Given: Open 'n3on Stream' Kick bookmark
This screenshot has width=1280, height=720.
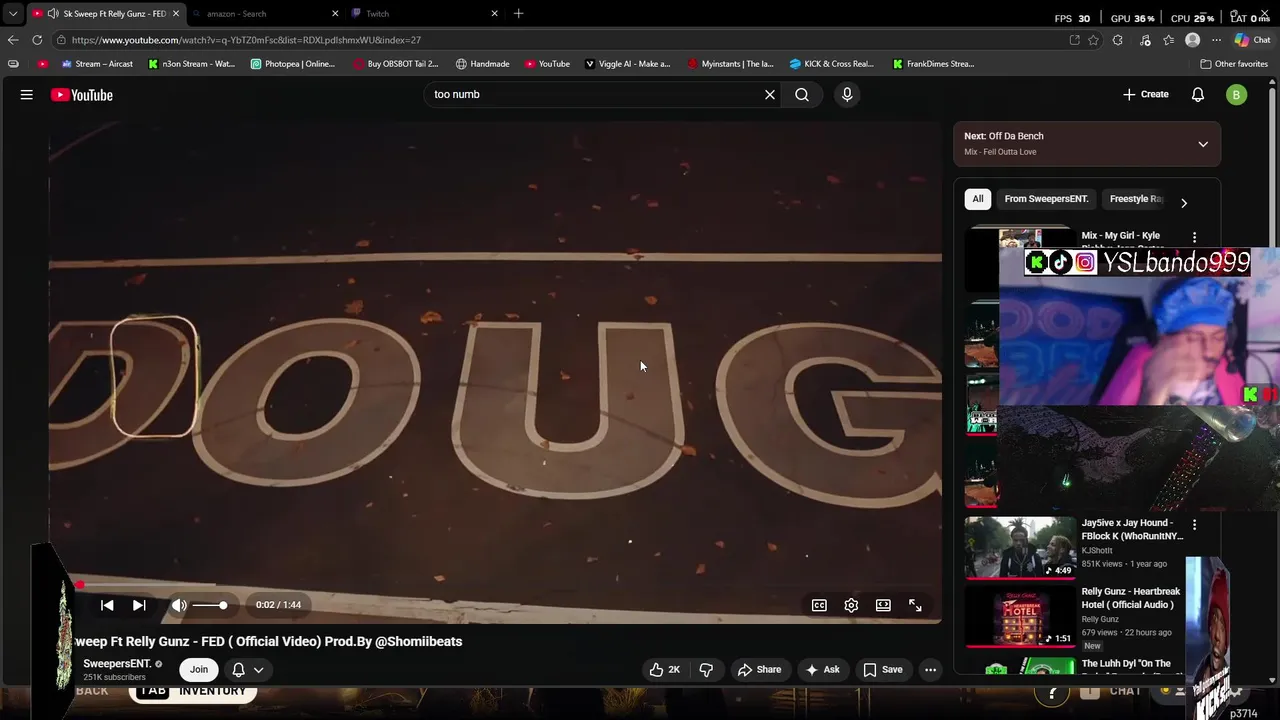Looking at the screenshot, I should click(192, 64).
